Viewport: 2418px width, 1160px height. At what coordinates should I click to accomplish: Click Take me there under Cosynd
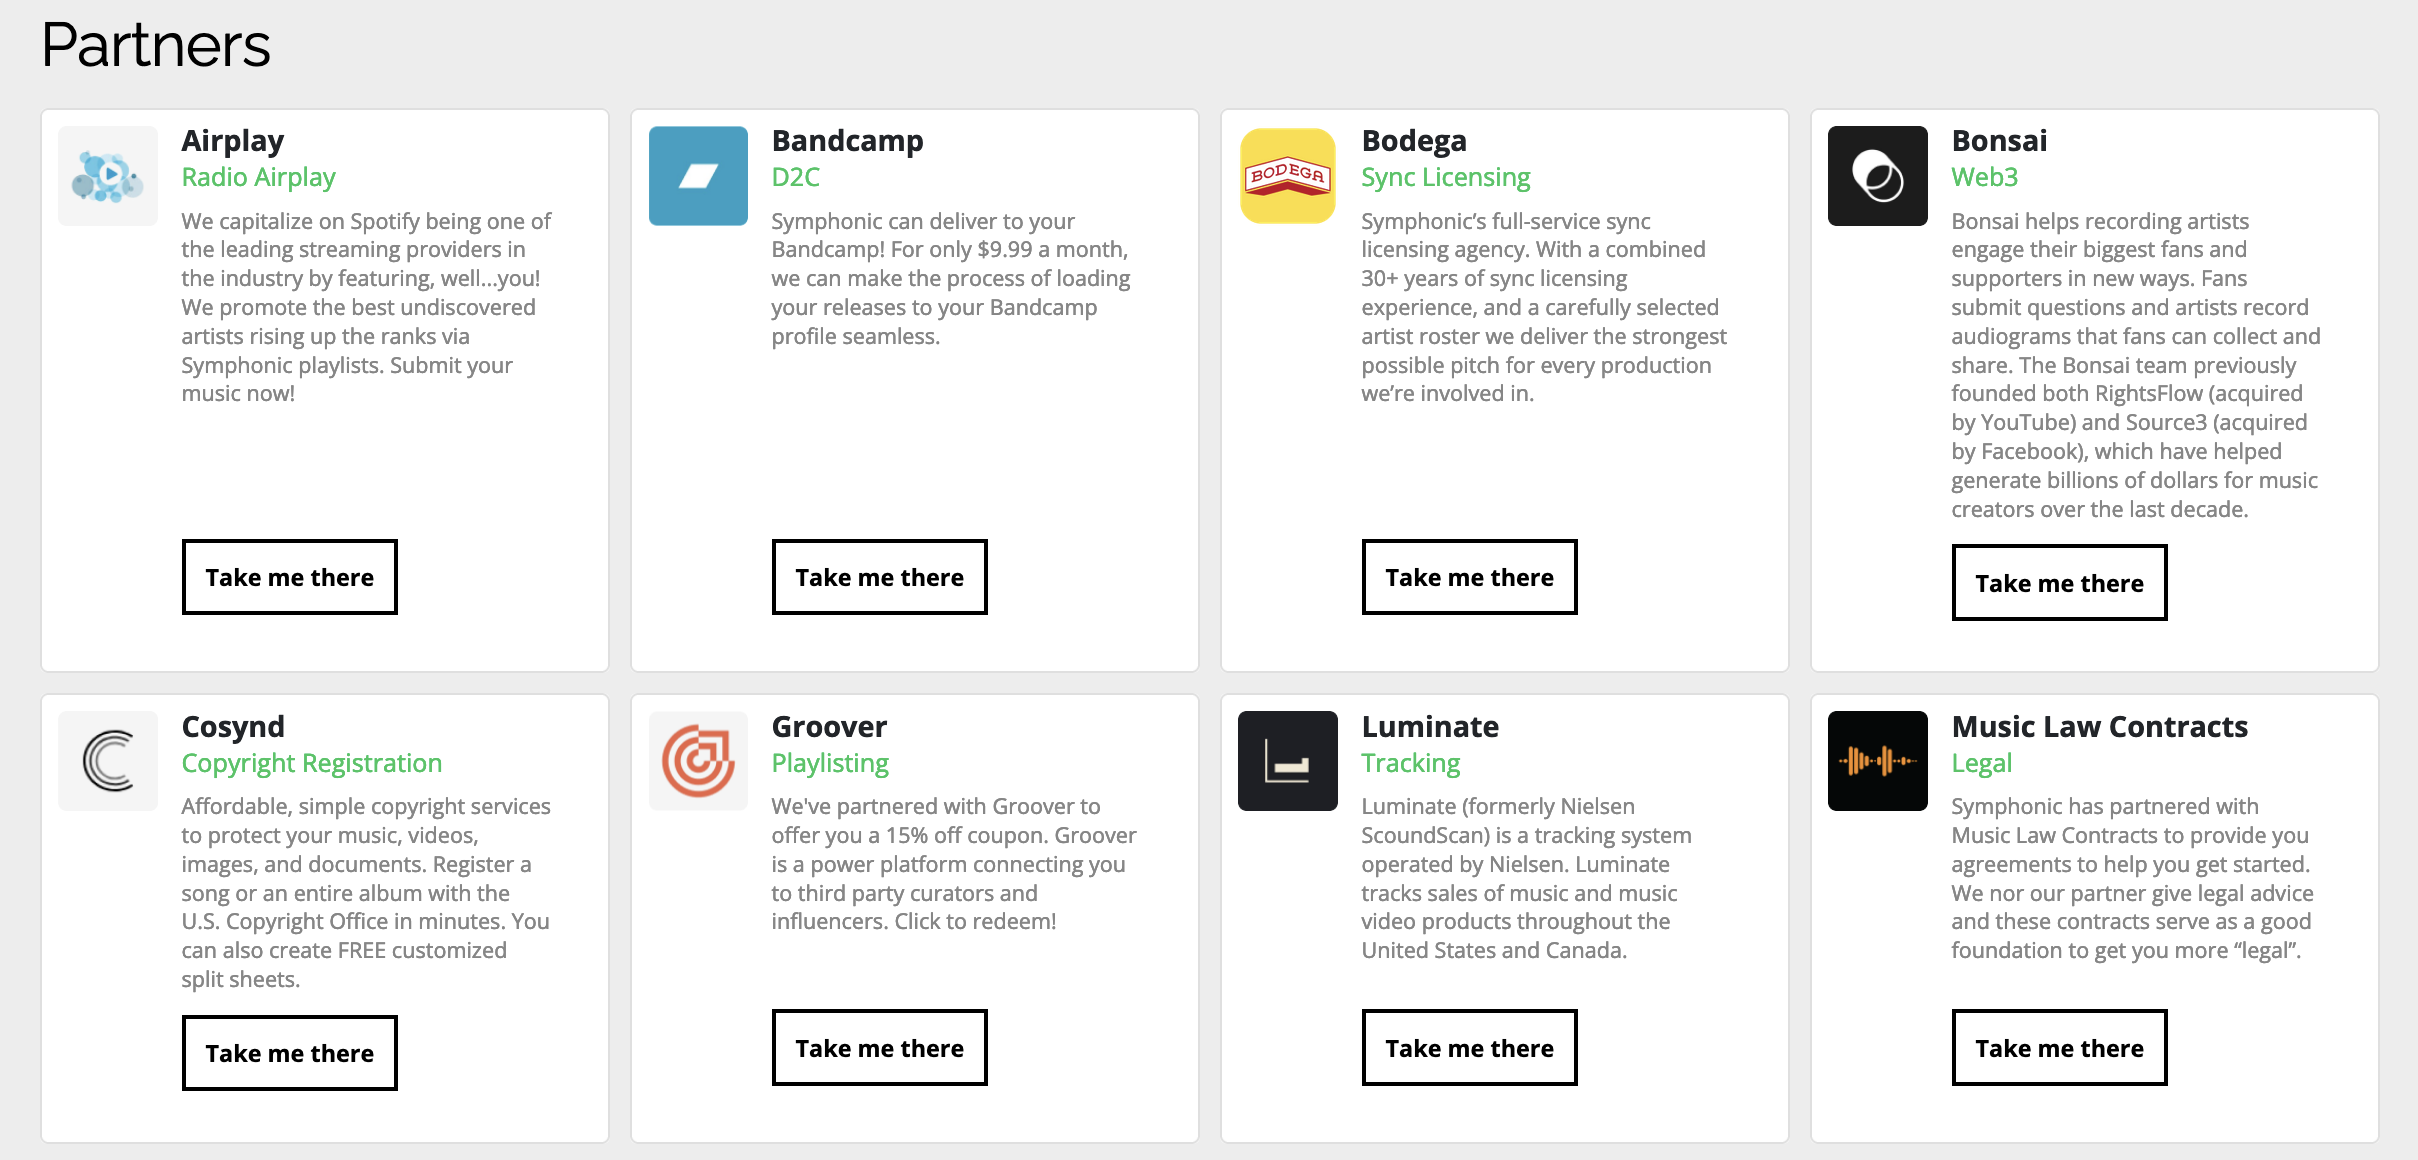pos(290,1053)
